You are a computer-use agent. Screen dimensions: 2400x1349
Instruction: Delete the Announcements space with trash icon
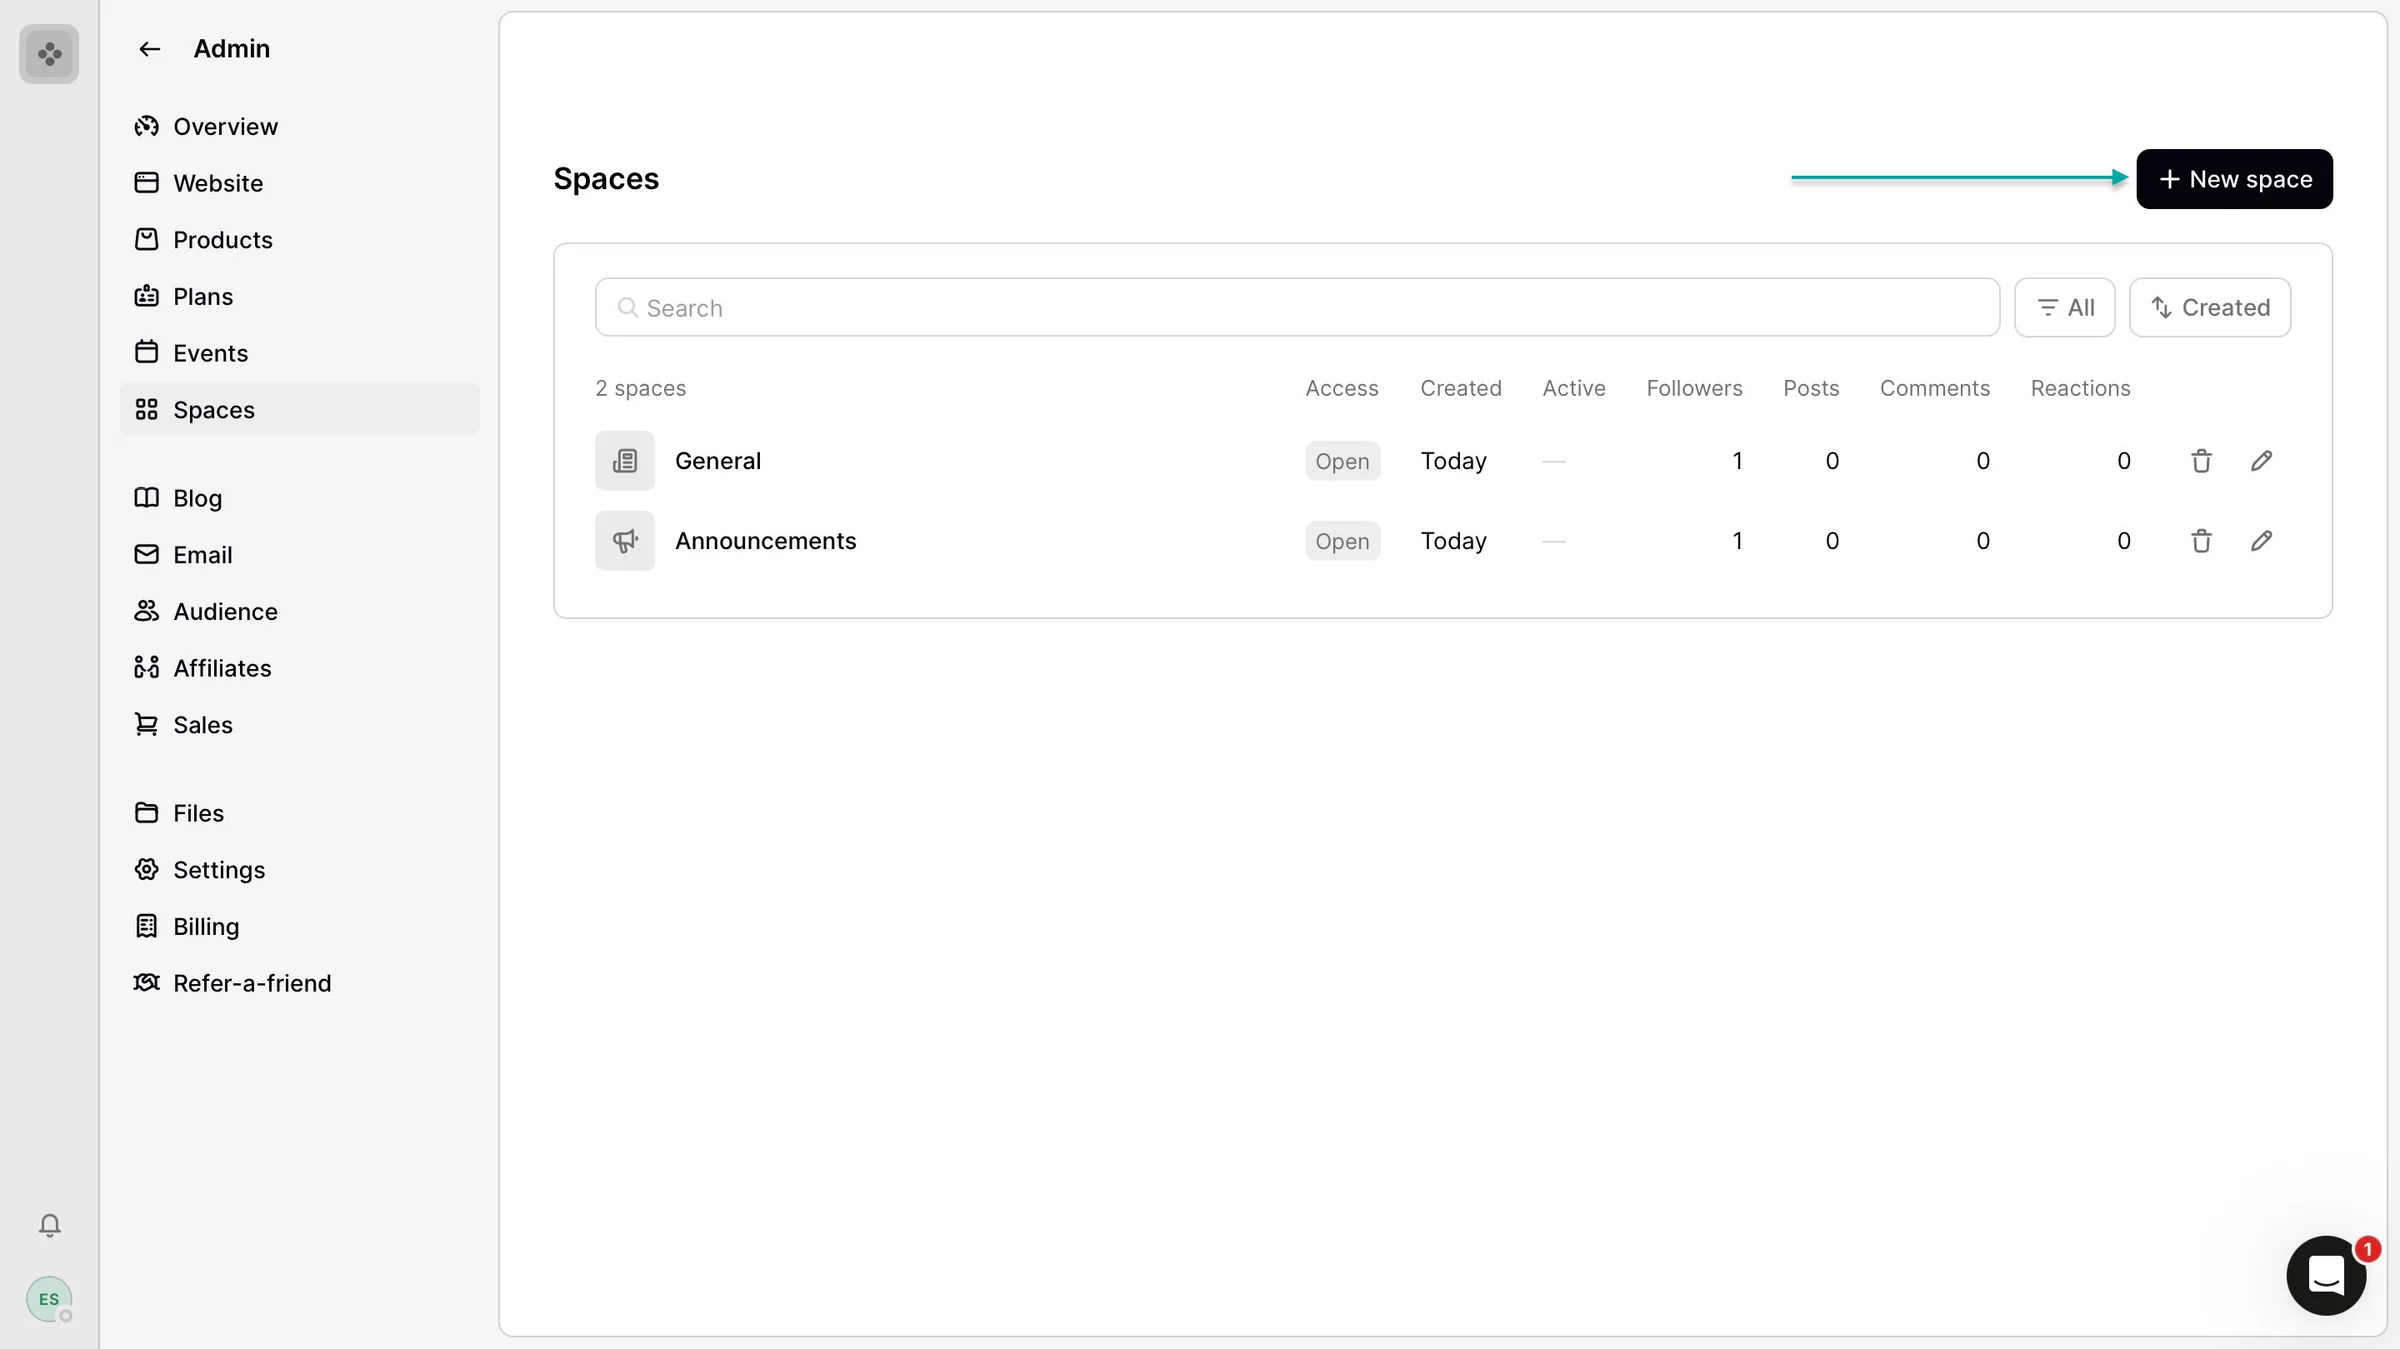click(2201, 541)
